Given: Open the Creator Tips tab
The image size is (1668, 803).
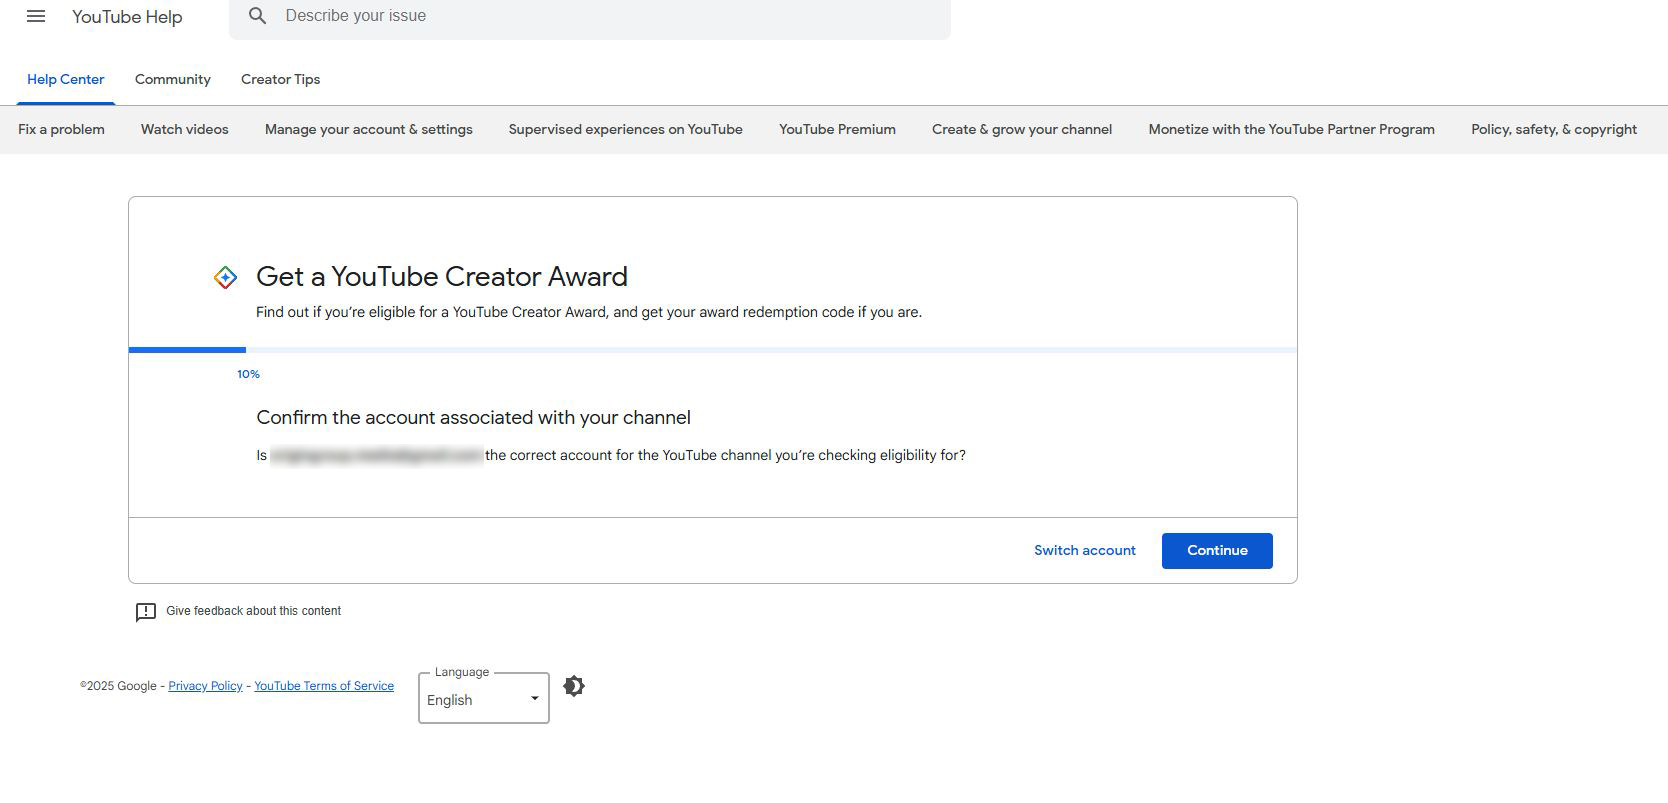Looking at the screenshot, I should [x=280, y=80].
